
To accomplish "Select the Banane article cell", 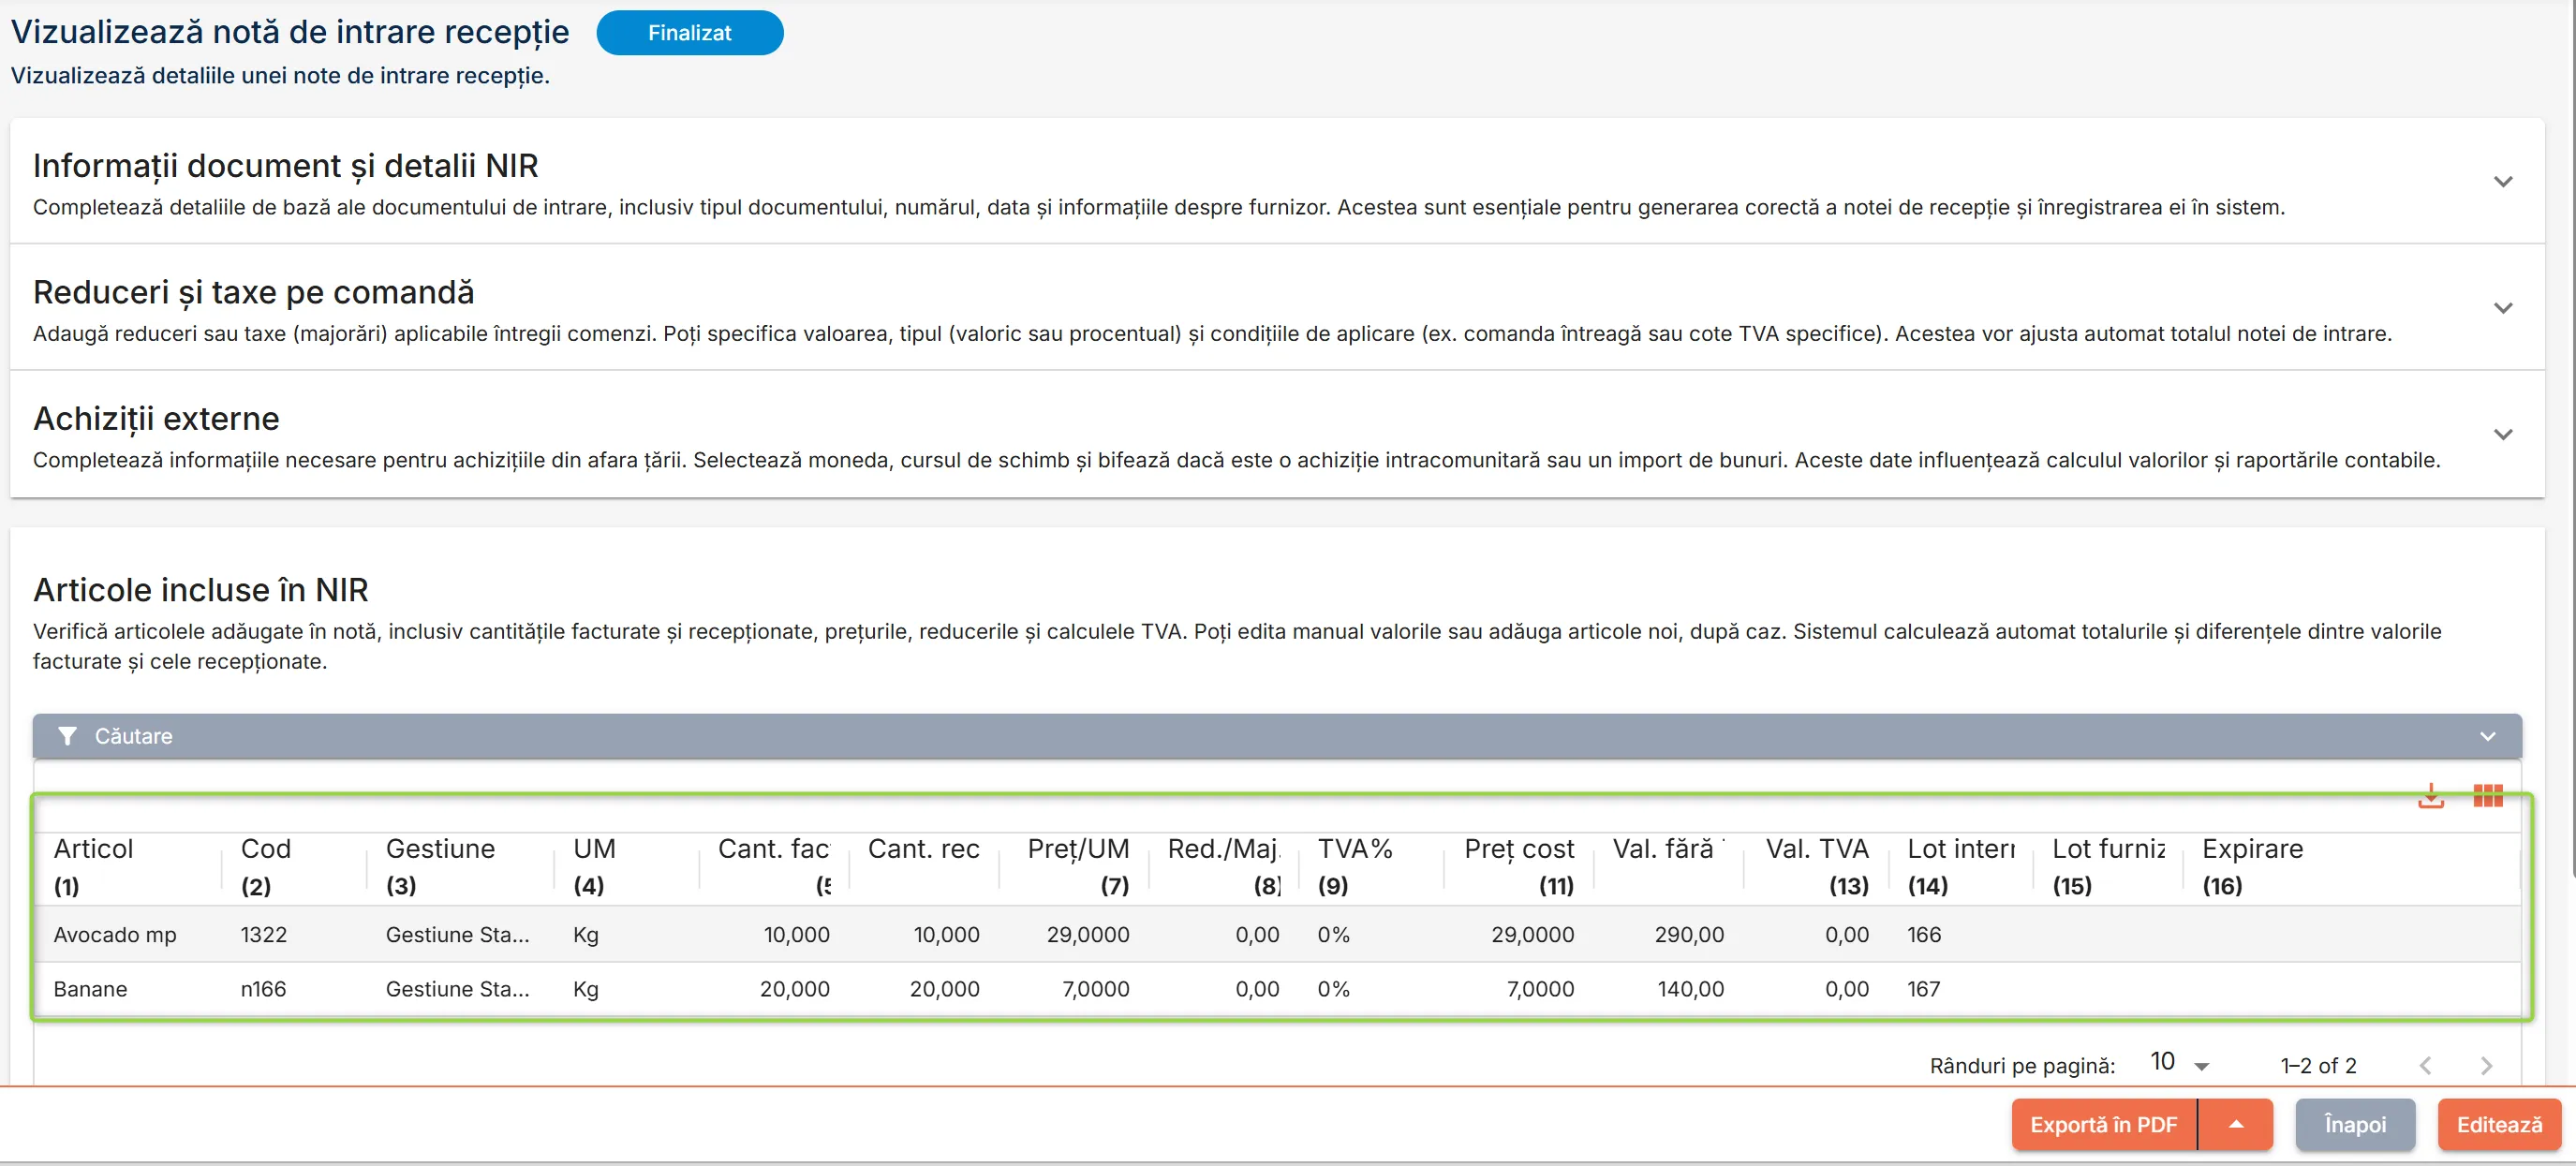I will click(x=90, y=989).
